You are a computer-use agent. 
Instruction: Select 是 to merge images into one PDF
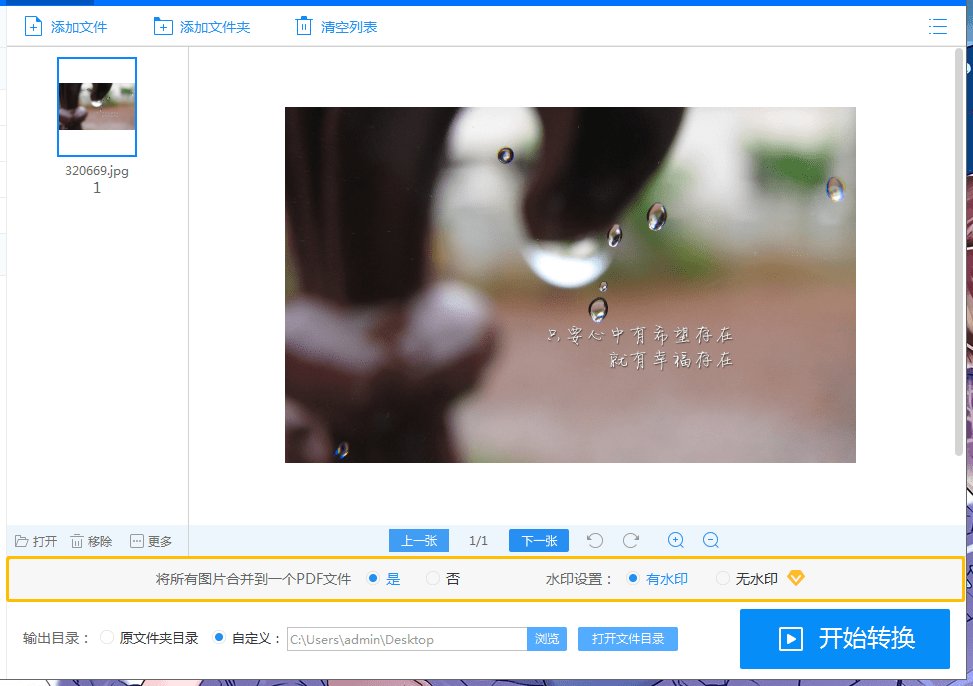pos(373,579)
